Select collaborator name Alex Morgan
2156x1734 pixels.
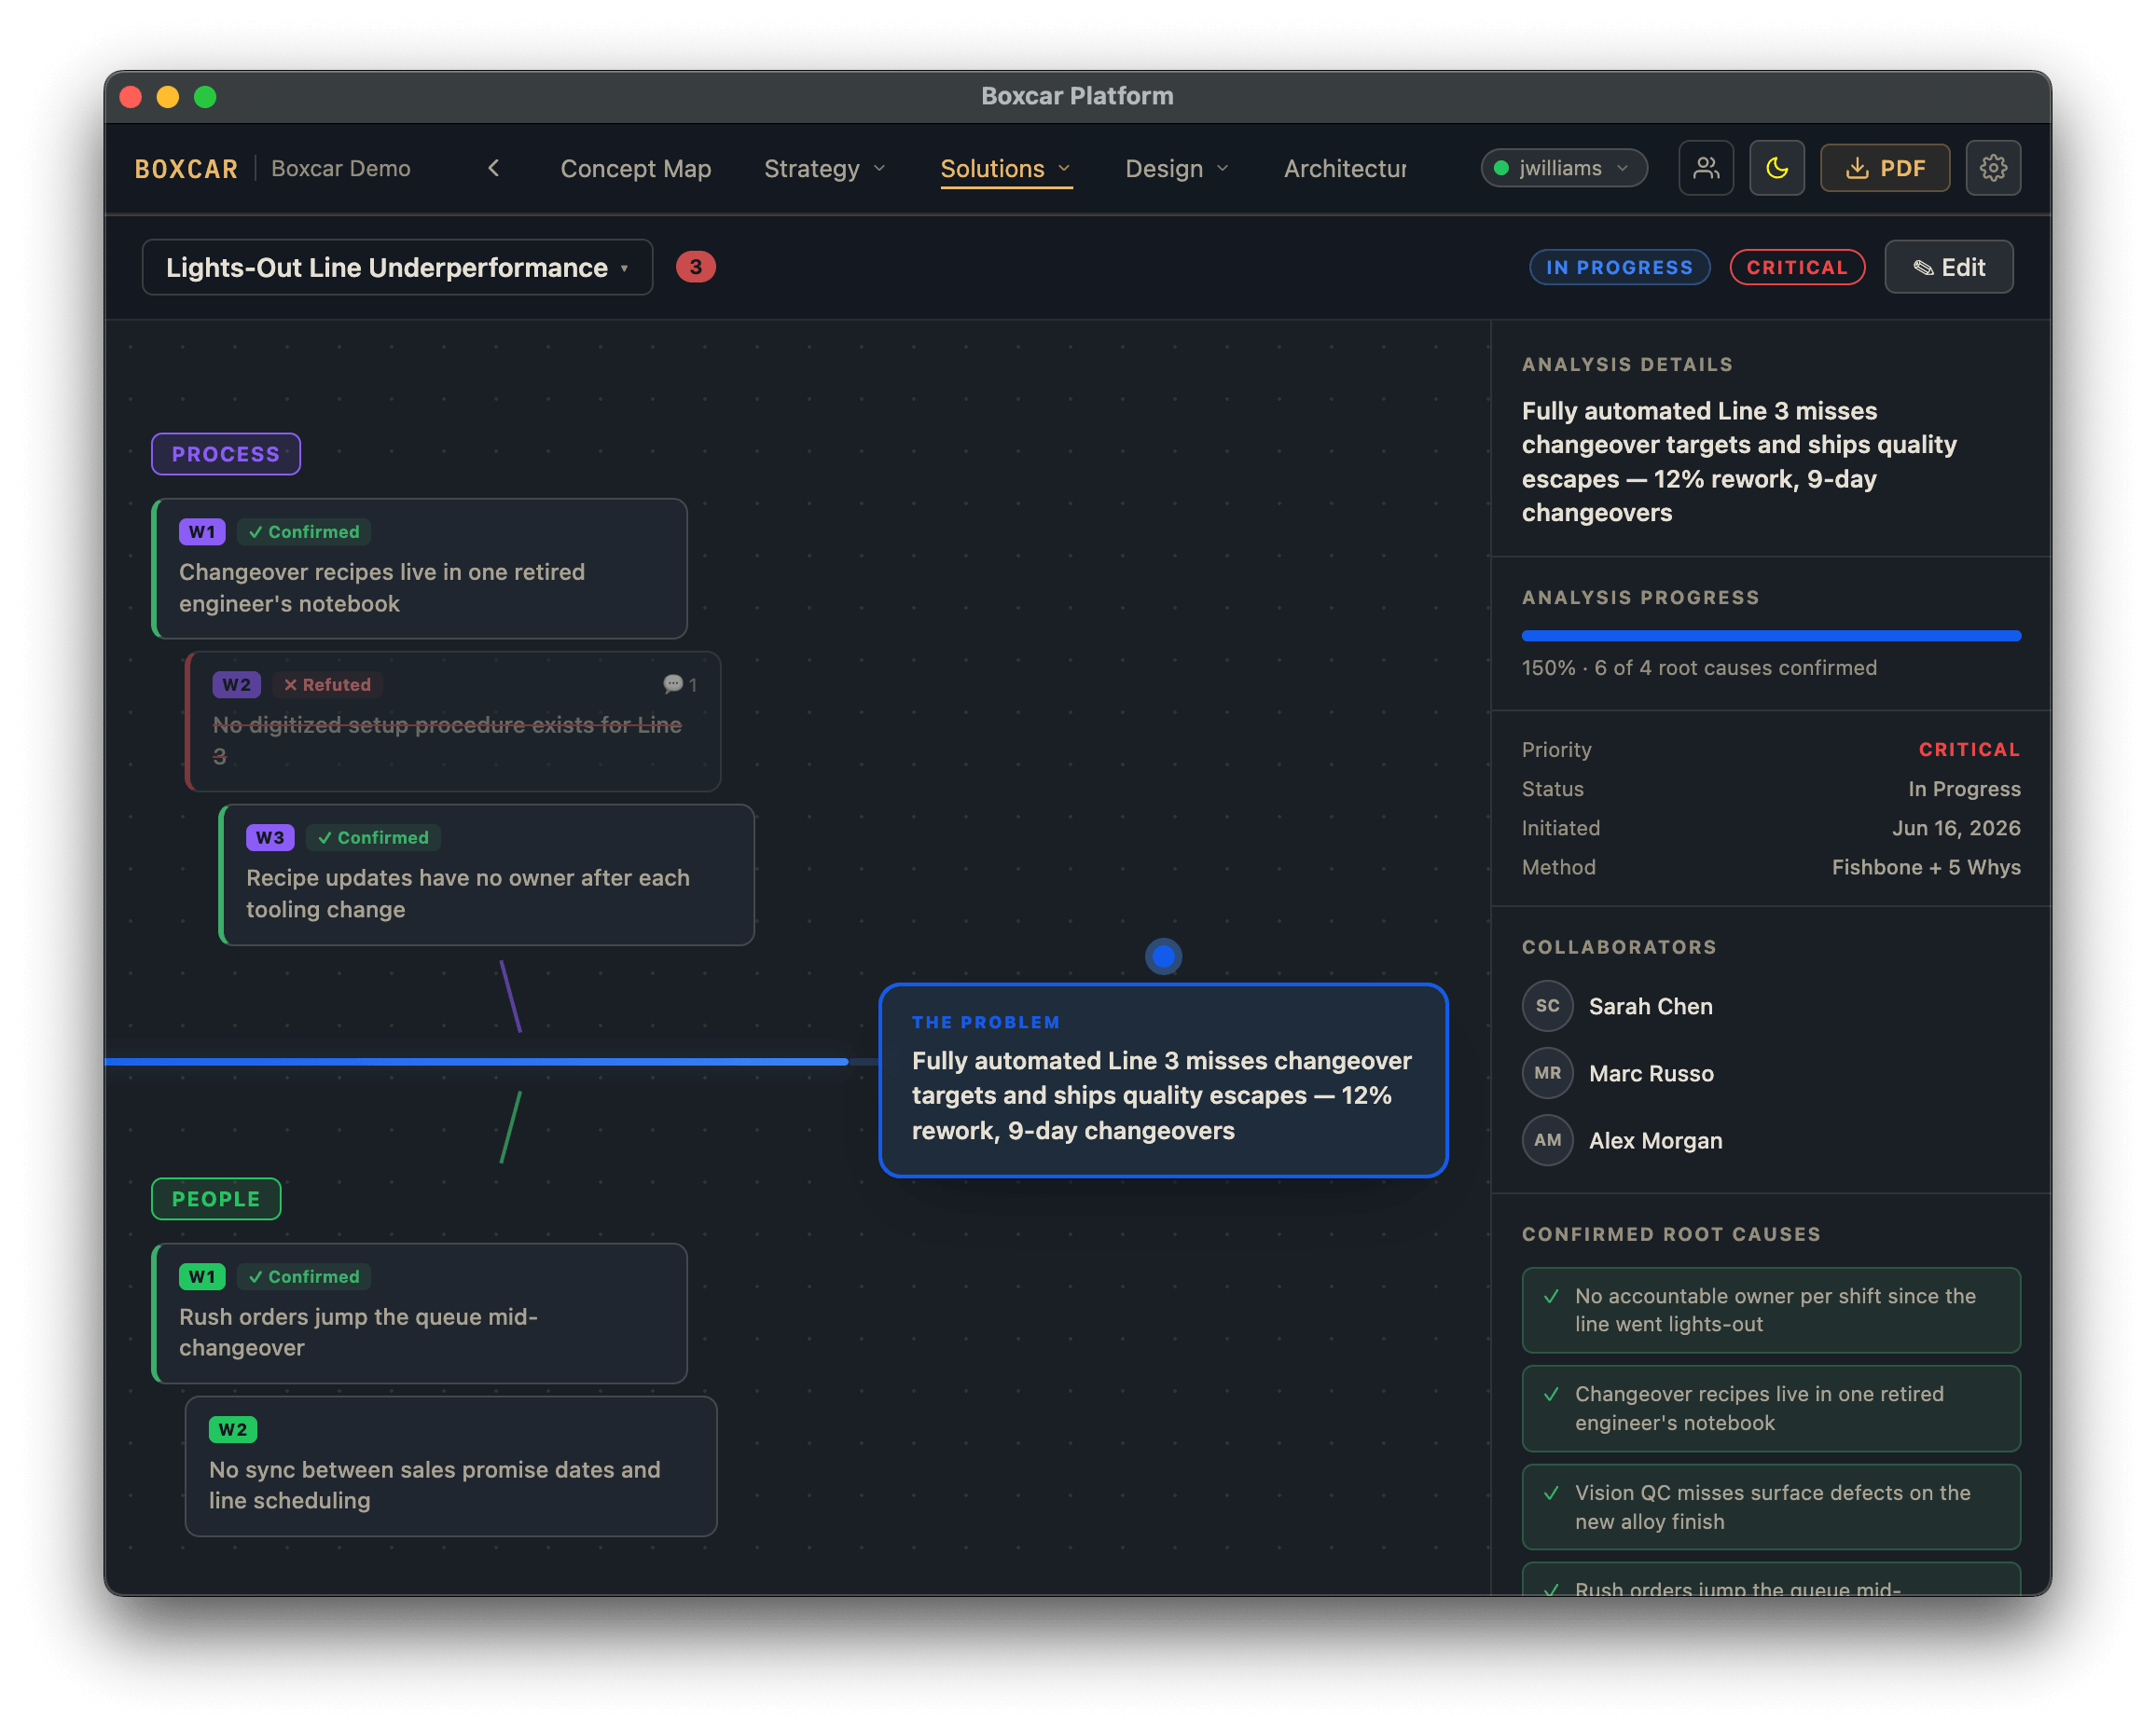pos(1655,1140)
